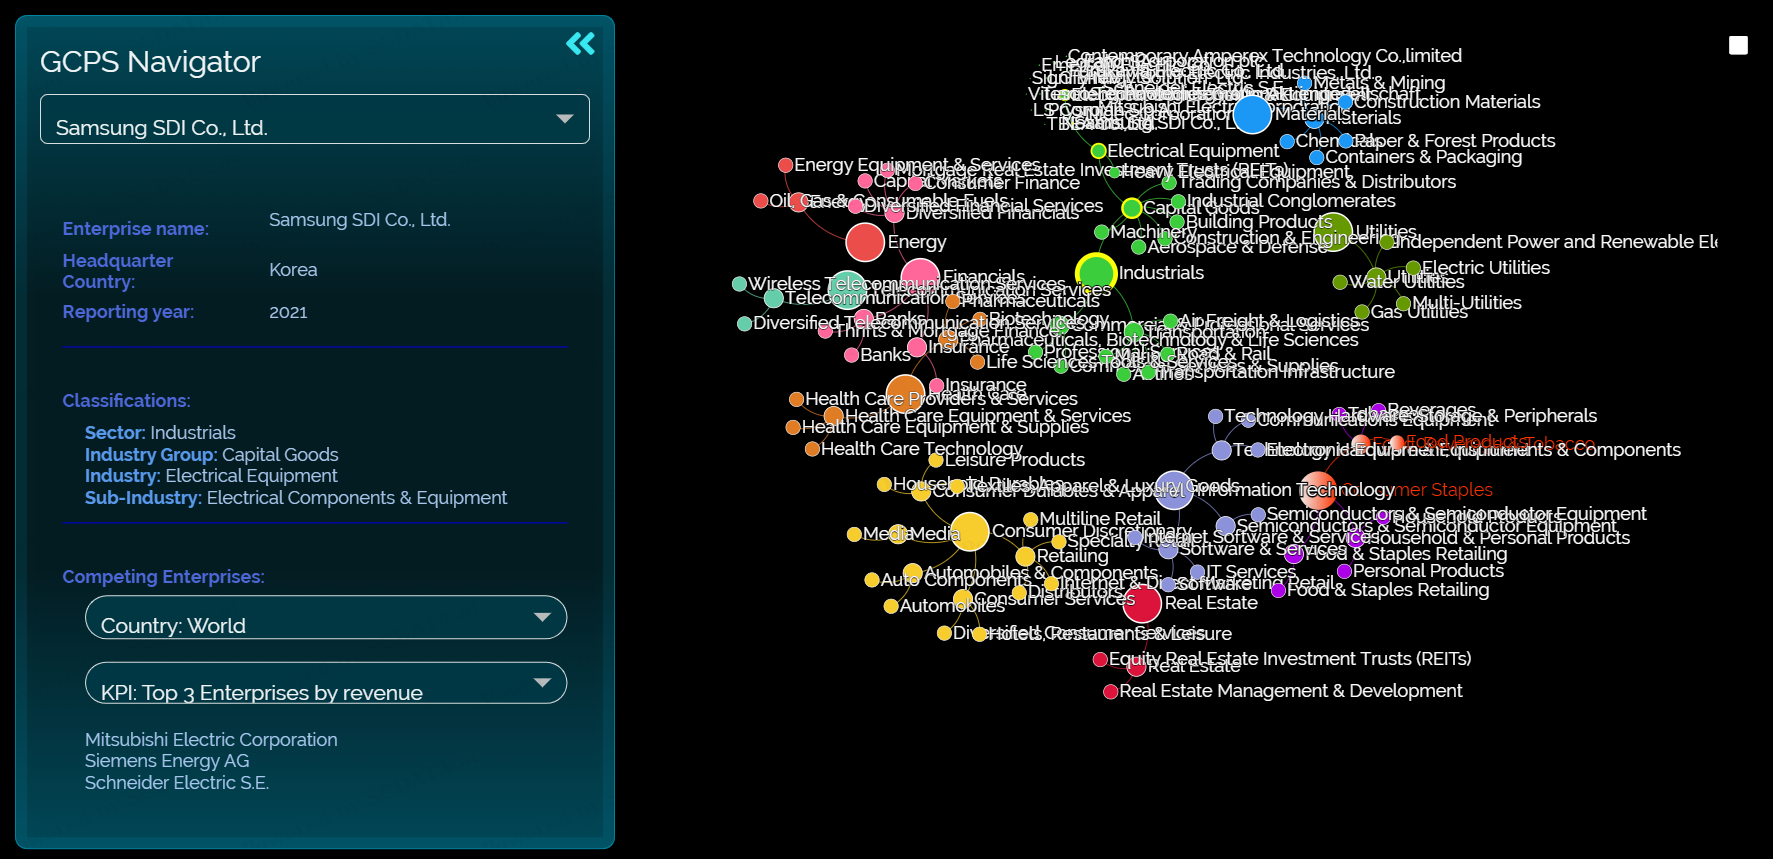Select the Multiline Retail node
This screenshot has height=859, width=1773.
[1030, 519]
